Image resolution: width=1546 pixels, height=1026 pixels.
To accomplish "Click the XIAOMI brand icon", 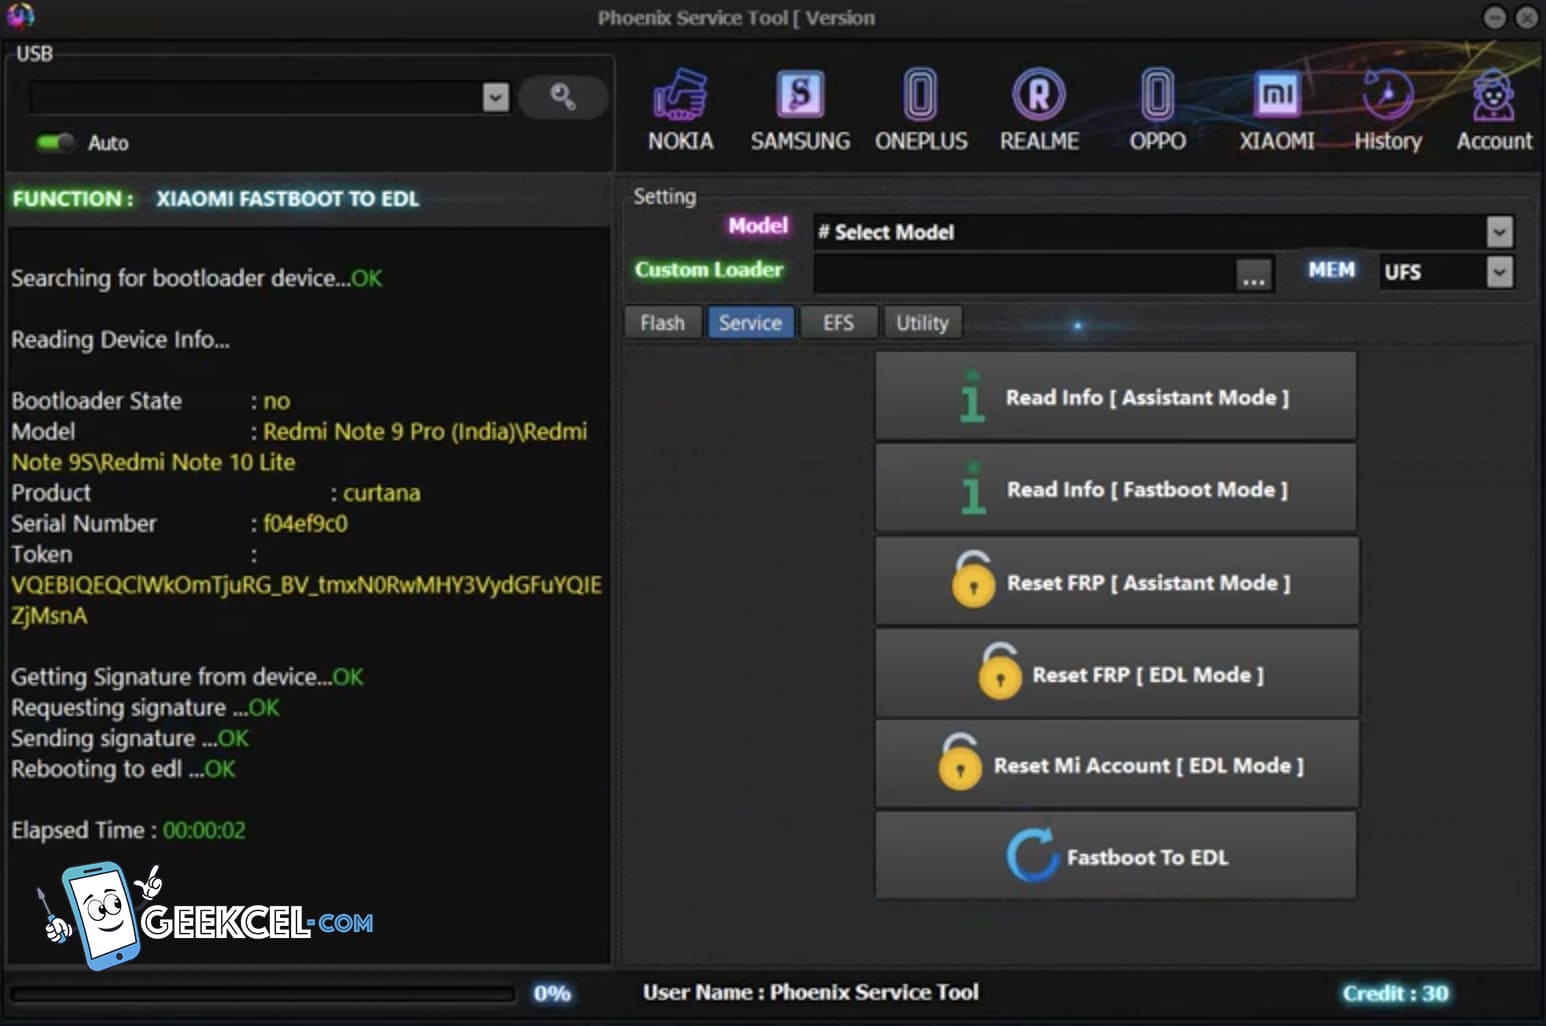I will coord(1276,110).
